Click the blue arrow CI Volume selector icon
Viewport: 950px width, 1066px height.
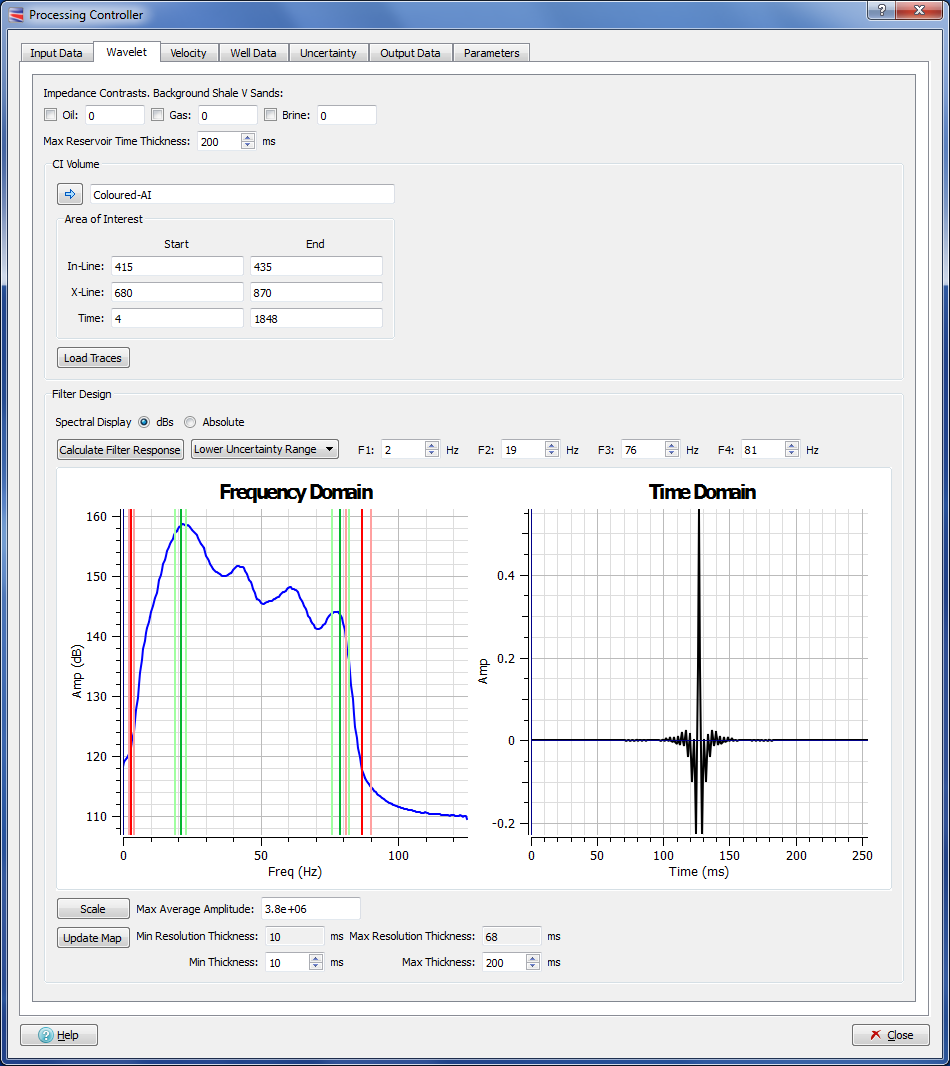(70, 194)
